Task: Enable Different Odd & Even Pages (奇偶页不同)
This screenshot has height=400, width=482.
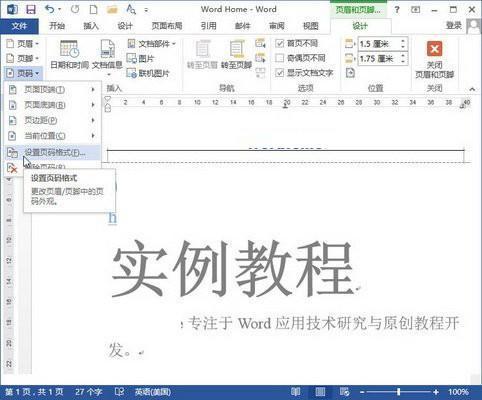Action: [x=280, y=58]
